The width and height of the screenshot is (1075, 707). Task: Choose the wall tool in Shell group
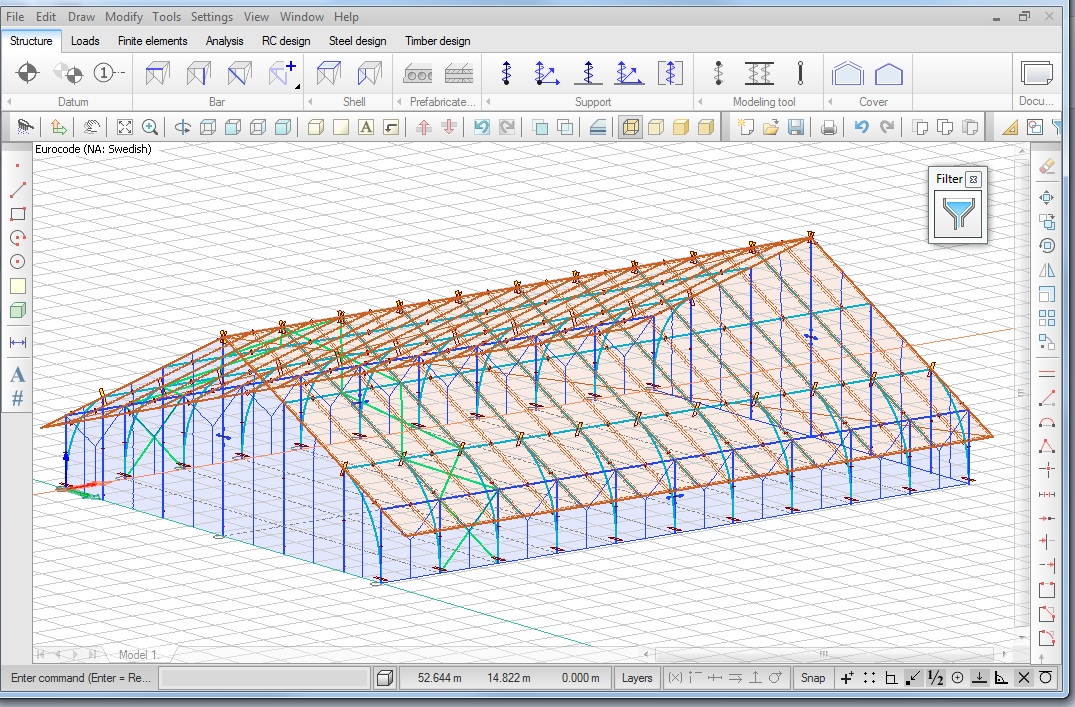tap(370, 73)
